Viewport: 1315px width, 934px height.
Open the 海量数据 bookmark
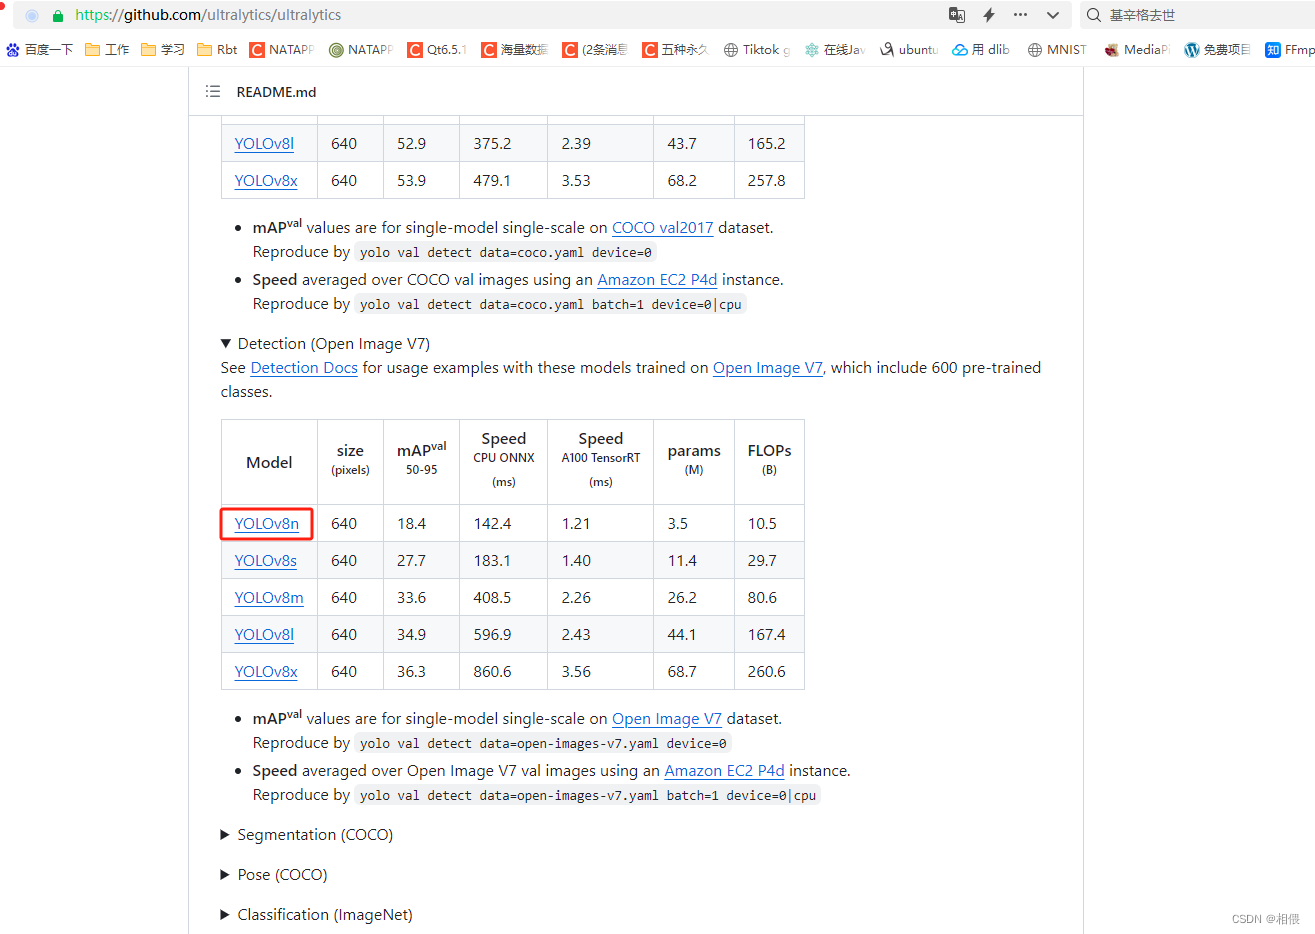pyautogui.click(x=515, y=49)
